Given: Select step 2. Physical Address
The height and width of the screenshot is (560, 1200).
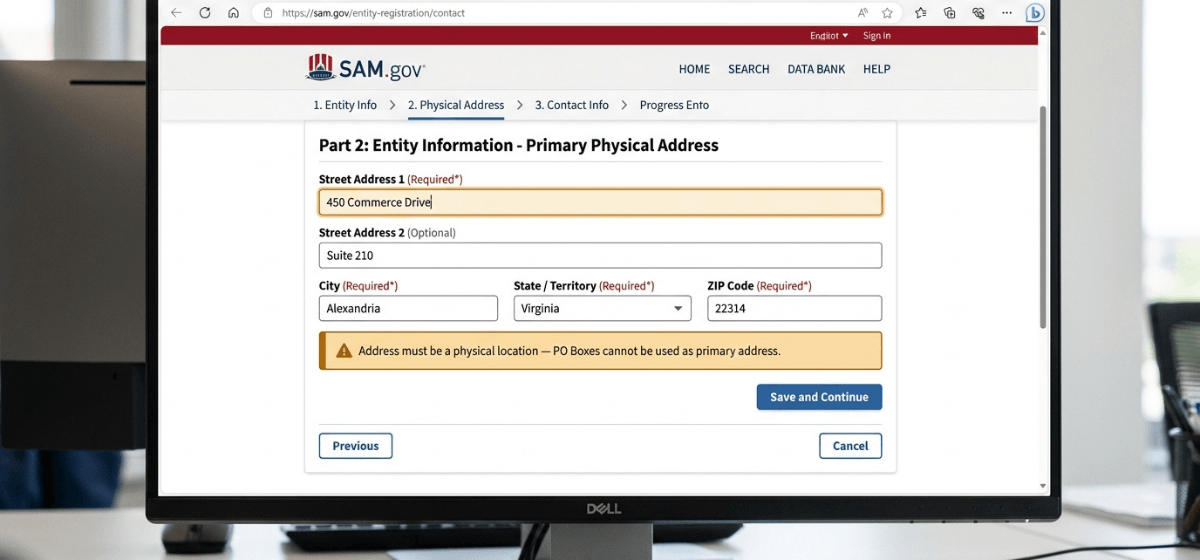Looking at the screenshot, I should [x=456, y=105].
